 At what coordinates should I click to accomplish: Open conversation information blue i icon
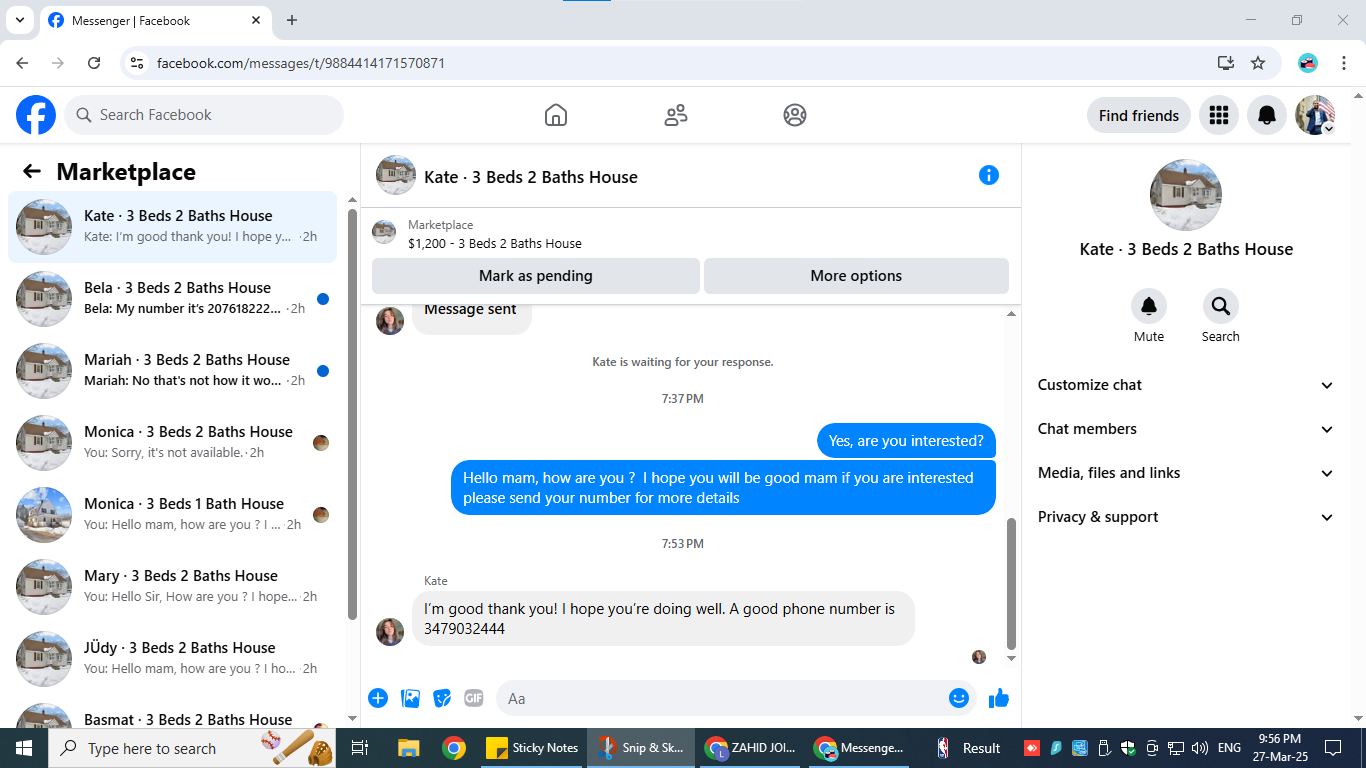(x=989, y=175)
